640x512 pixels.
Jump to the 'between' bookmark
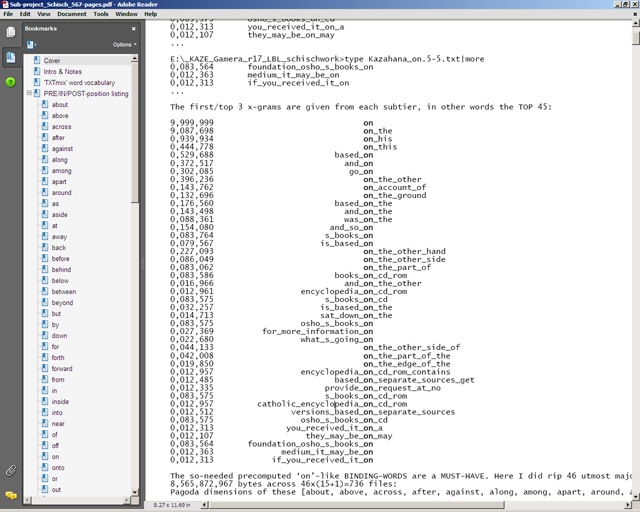pyautogui.click(x=64, y=292)
